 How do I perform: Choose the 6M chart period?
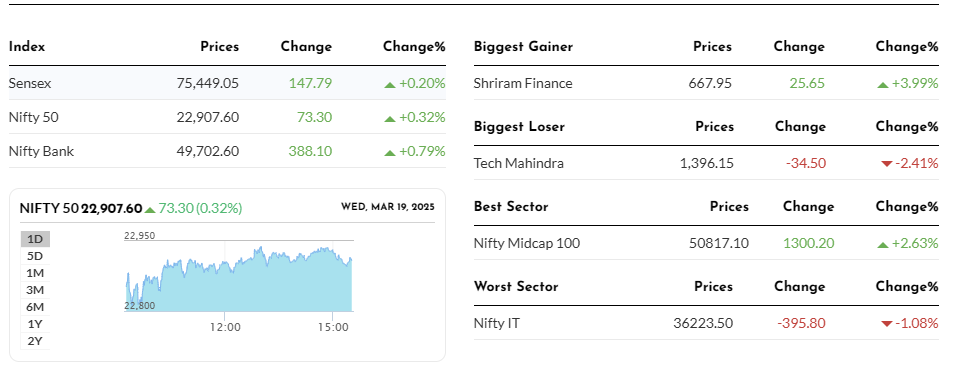click(x=35, y=307)
